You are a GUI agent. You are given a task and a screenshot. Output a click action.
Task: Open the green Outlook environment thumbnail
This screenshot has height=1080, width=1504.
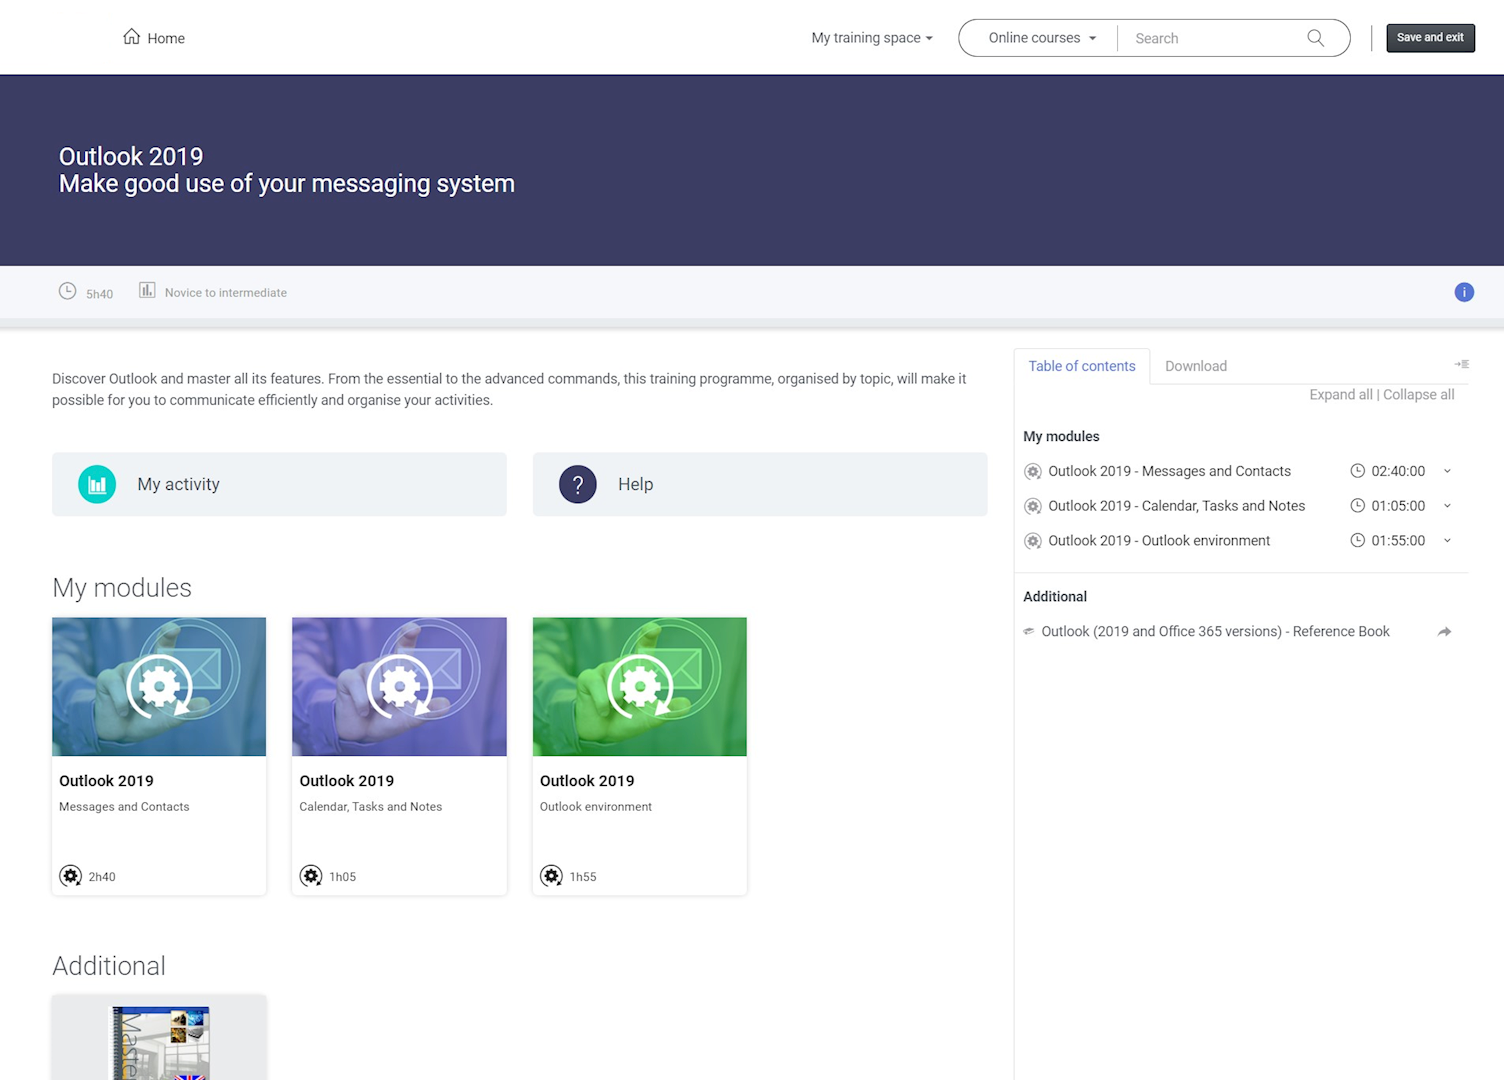(640, 686)
